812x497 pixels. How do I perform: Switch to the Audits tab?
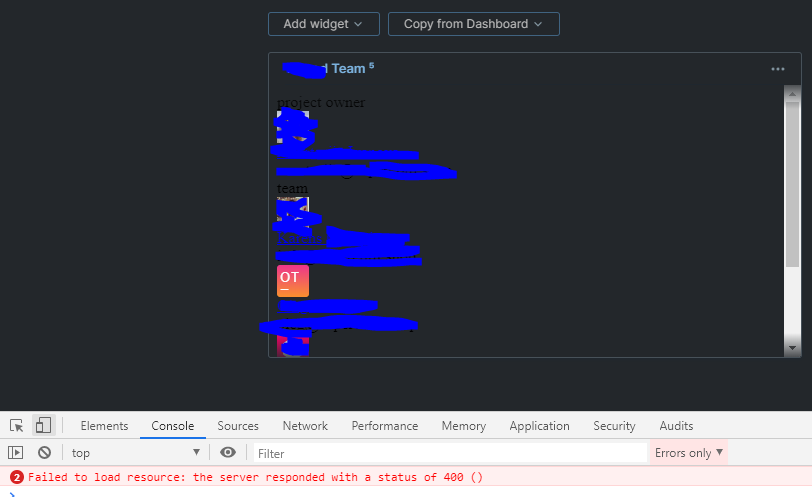coord(676,426)
